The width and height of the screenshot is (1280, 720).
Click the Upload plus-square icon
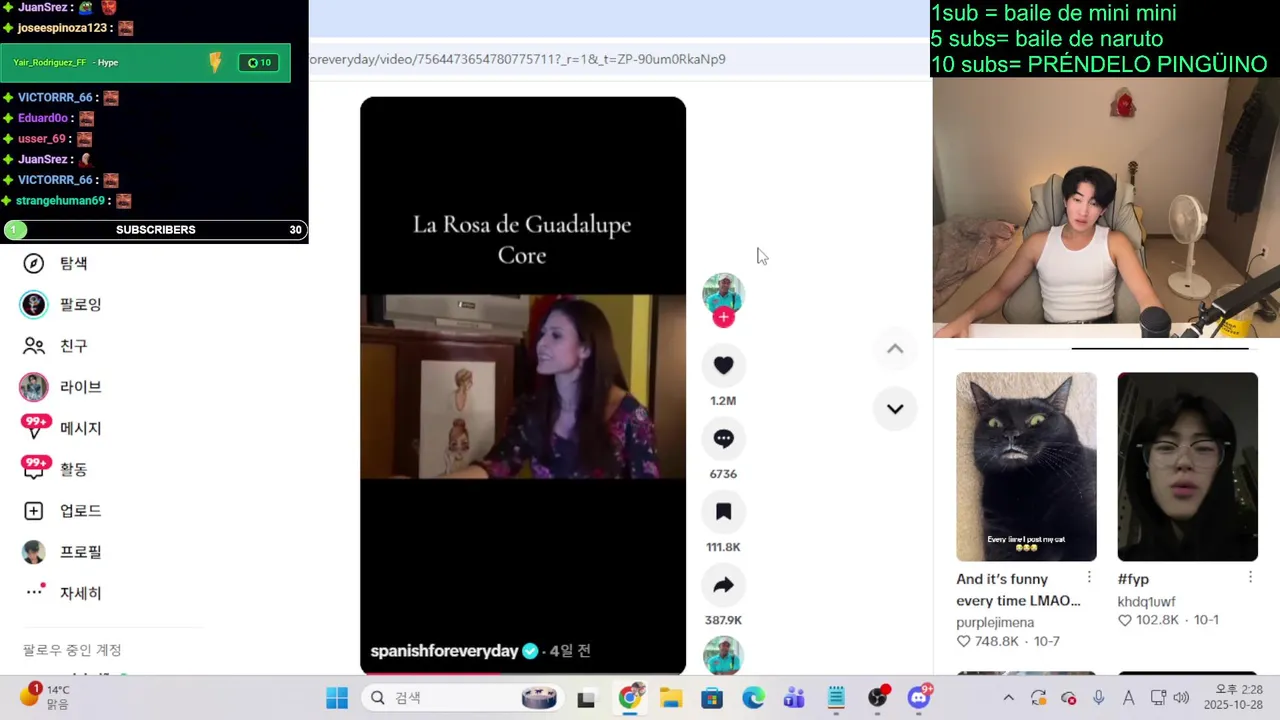34,511
